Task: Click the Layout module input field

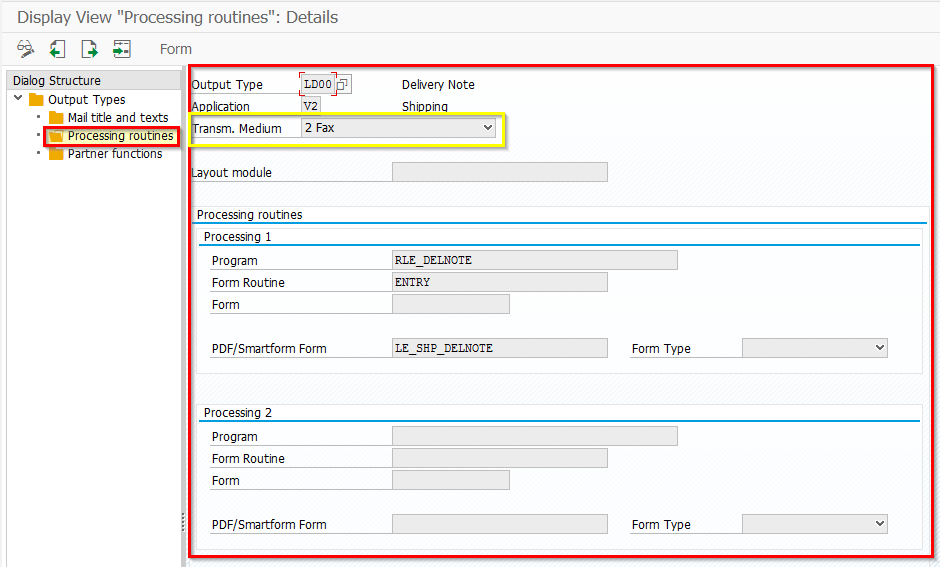Action: click(x=500, y=172)
